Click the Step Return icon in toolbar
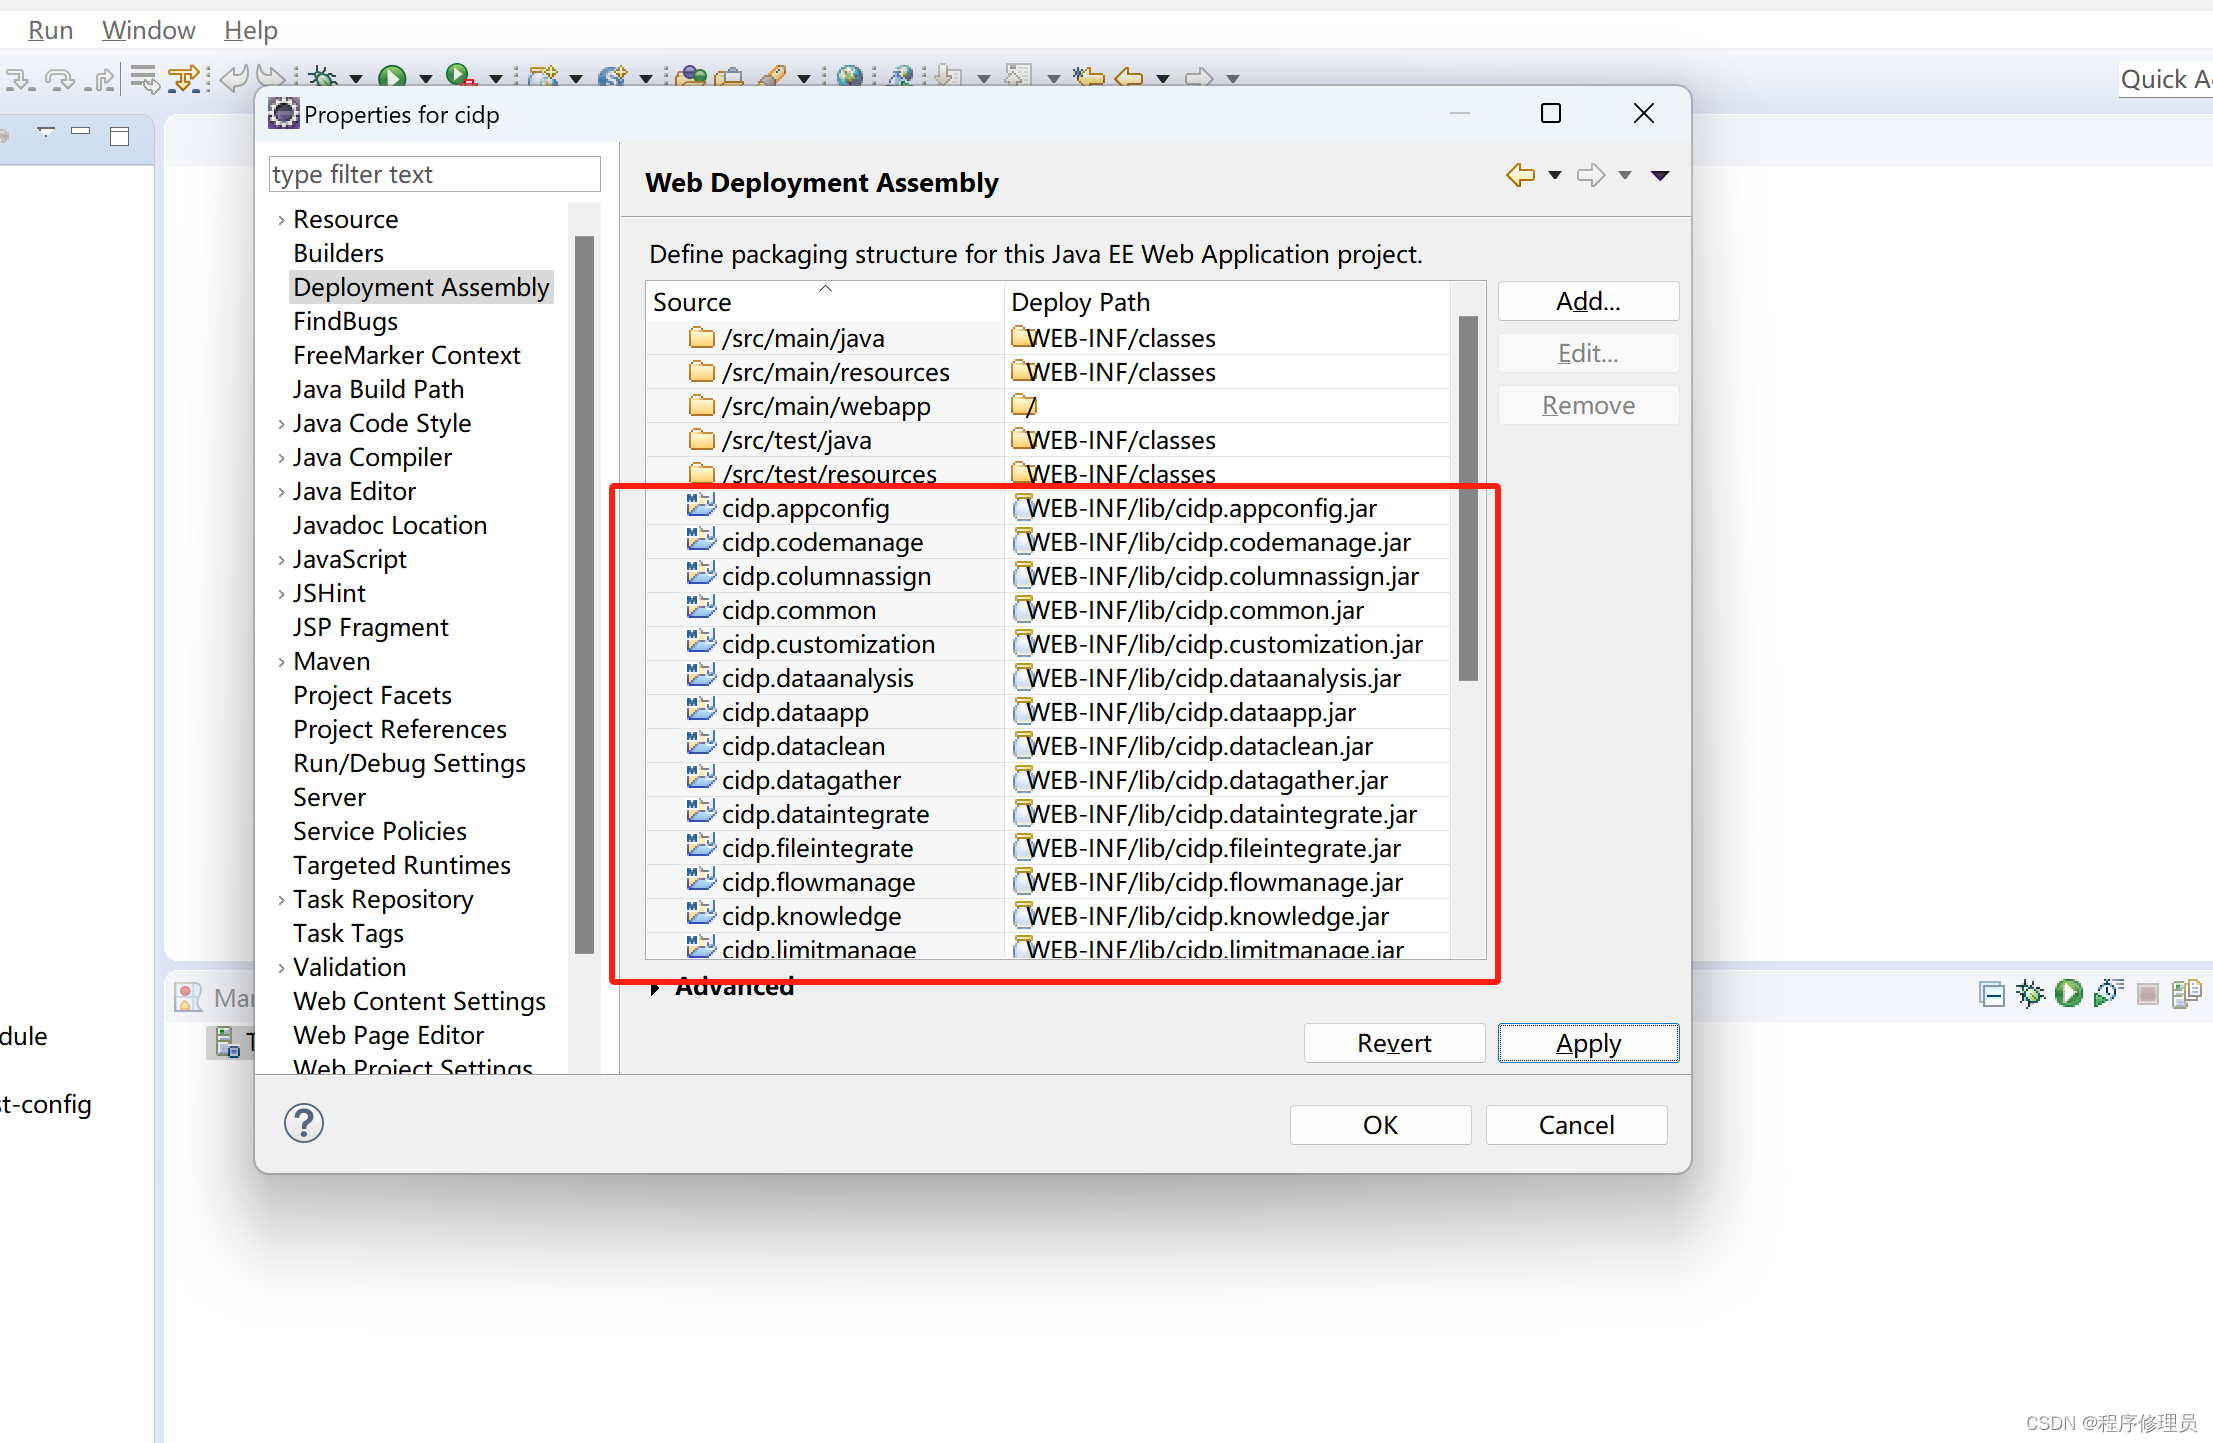The image size is (2213, 1443). (x=99, y=78)
